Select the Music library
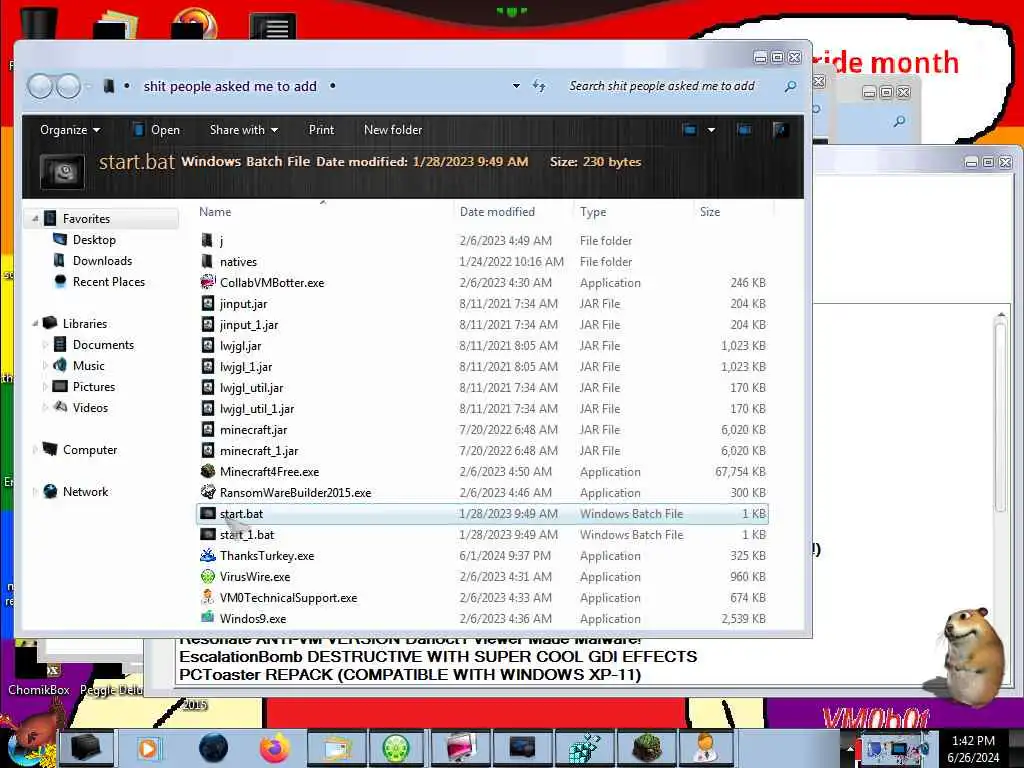The height and width of the screenshot is (768, 1024). coord(88,366)
